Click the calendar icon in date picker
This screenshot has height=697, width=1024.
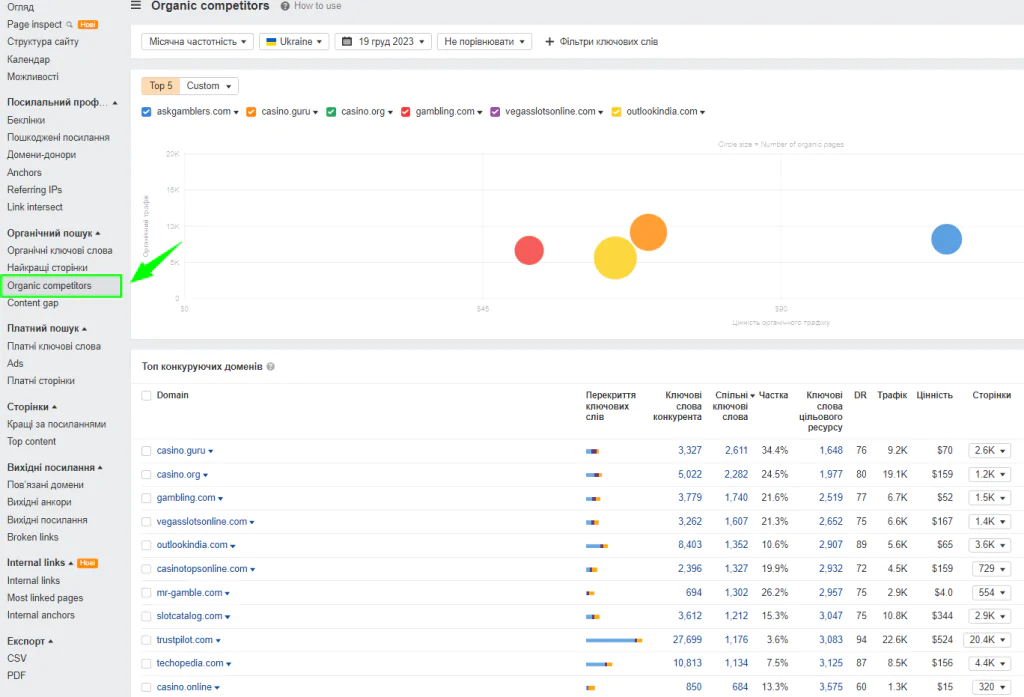[x=347, y=41]
